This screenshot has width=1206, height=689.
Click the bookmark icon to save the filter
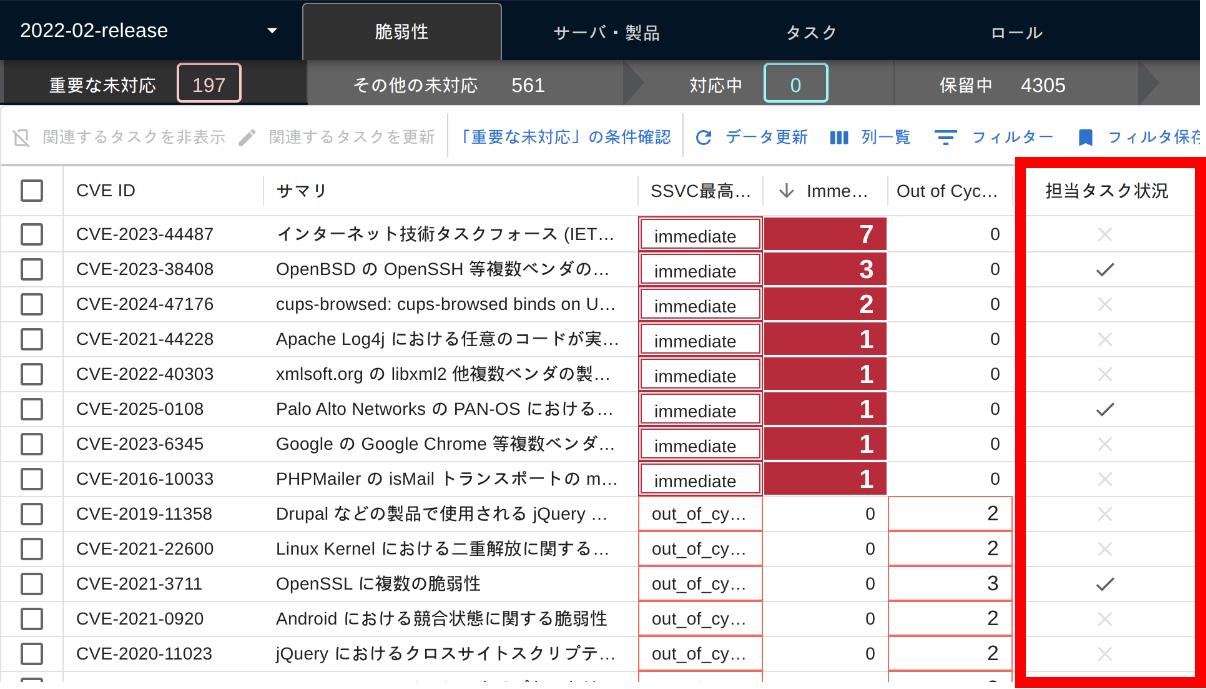[x=1086, y=137]
